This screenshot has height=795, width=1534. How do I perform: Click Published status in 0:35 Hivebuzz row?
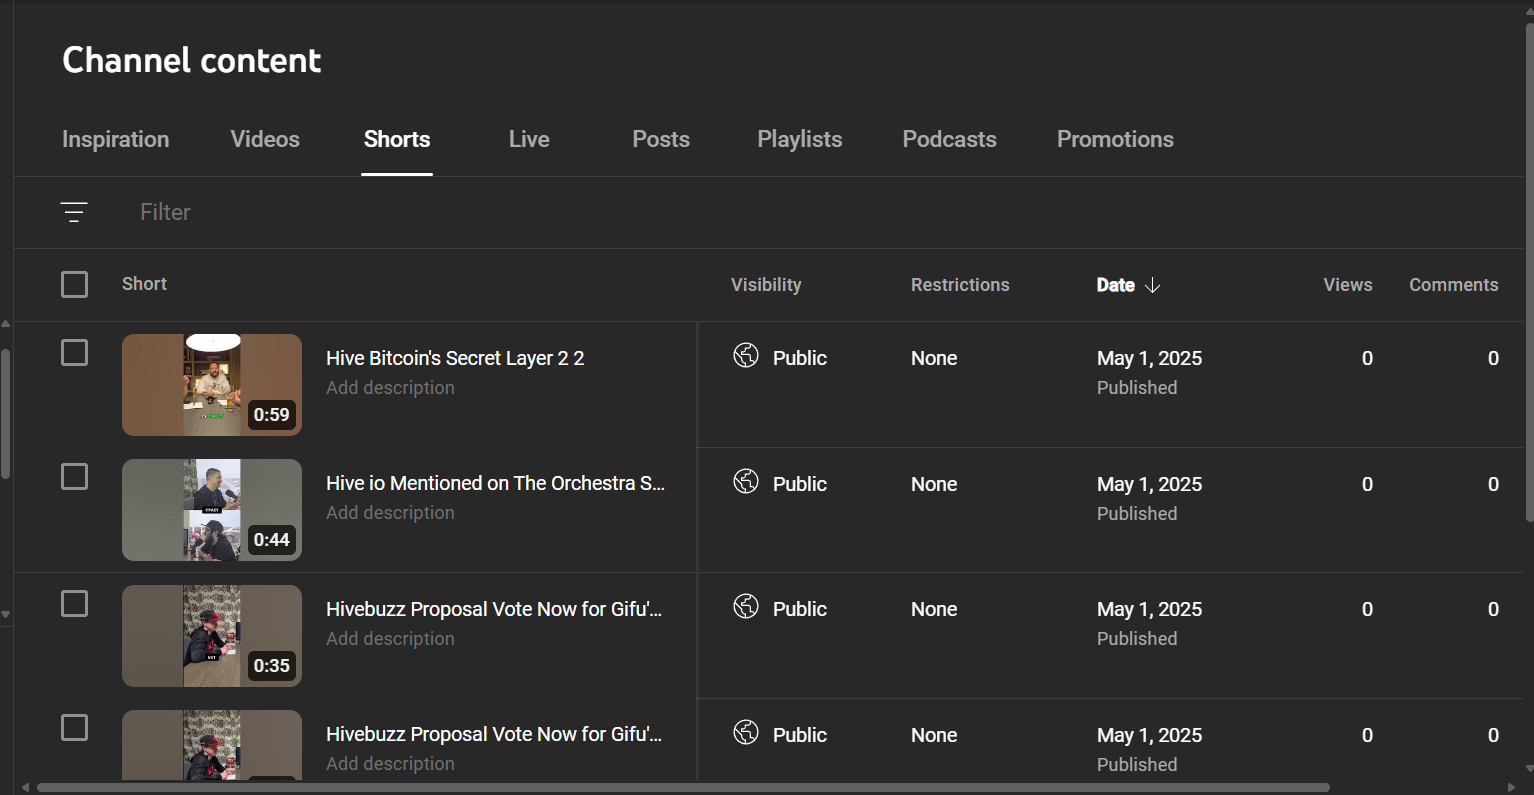point(1137,639)
